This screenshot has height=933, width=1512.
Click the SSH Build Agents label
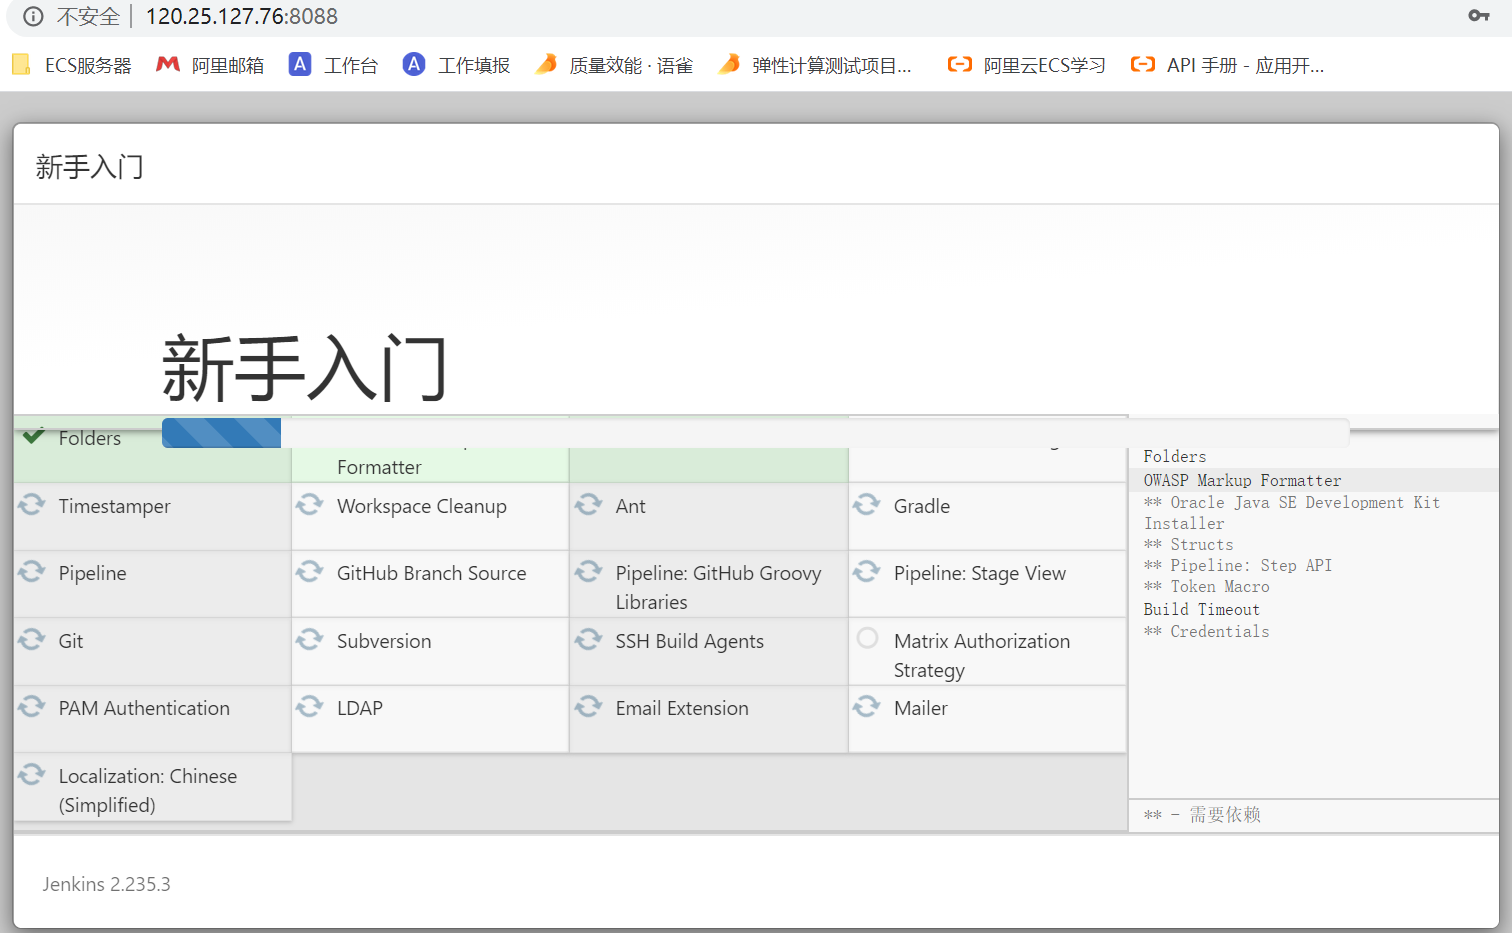pyautogui.click(x=689, y=641)
